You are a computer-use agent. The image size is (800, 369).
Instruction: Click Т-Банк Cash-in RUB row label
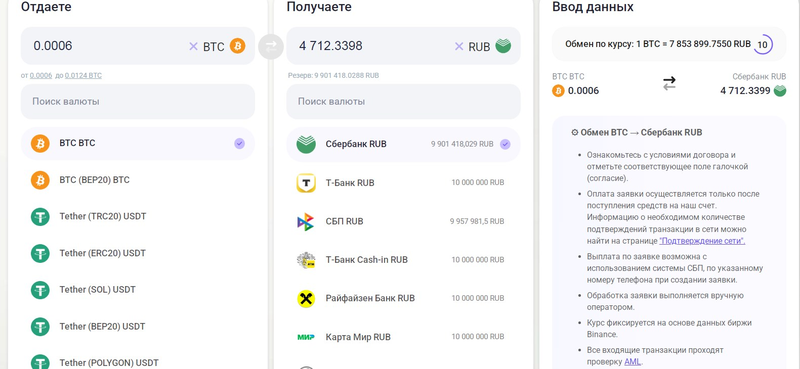pos(367,260)
